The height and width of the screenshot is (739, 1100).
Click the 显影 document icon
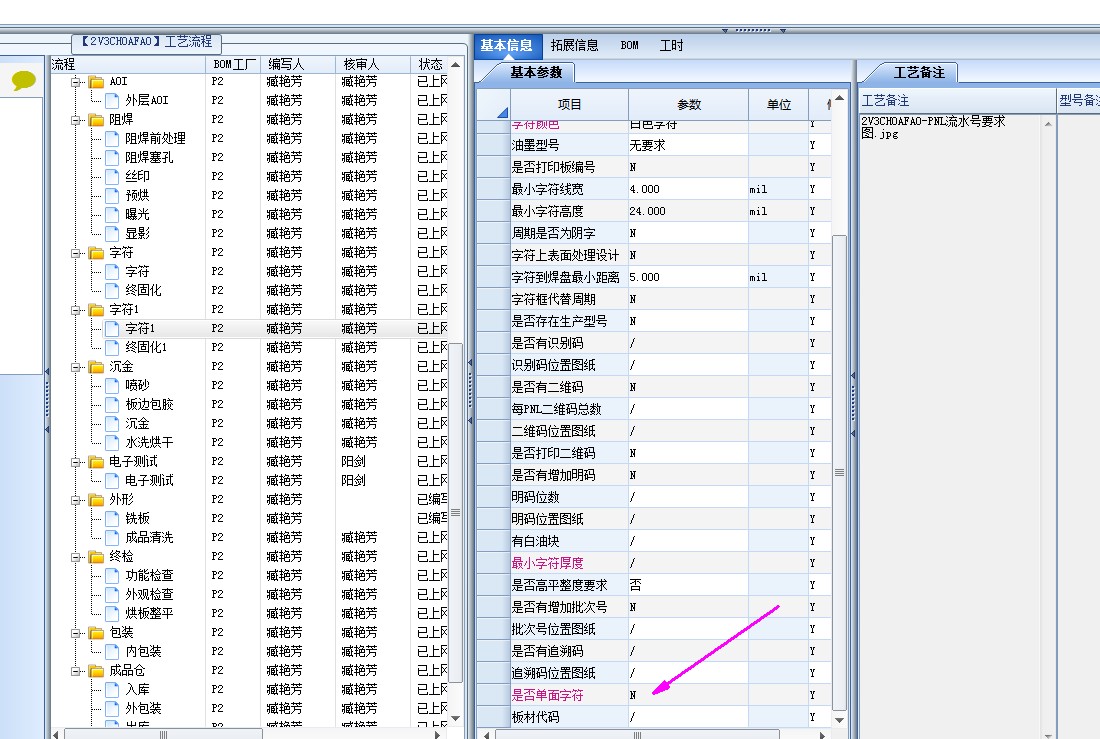pos(112,233)
